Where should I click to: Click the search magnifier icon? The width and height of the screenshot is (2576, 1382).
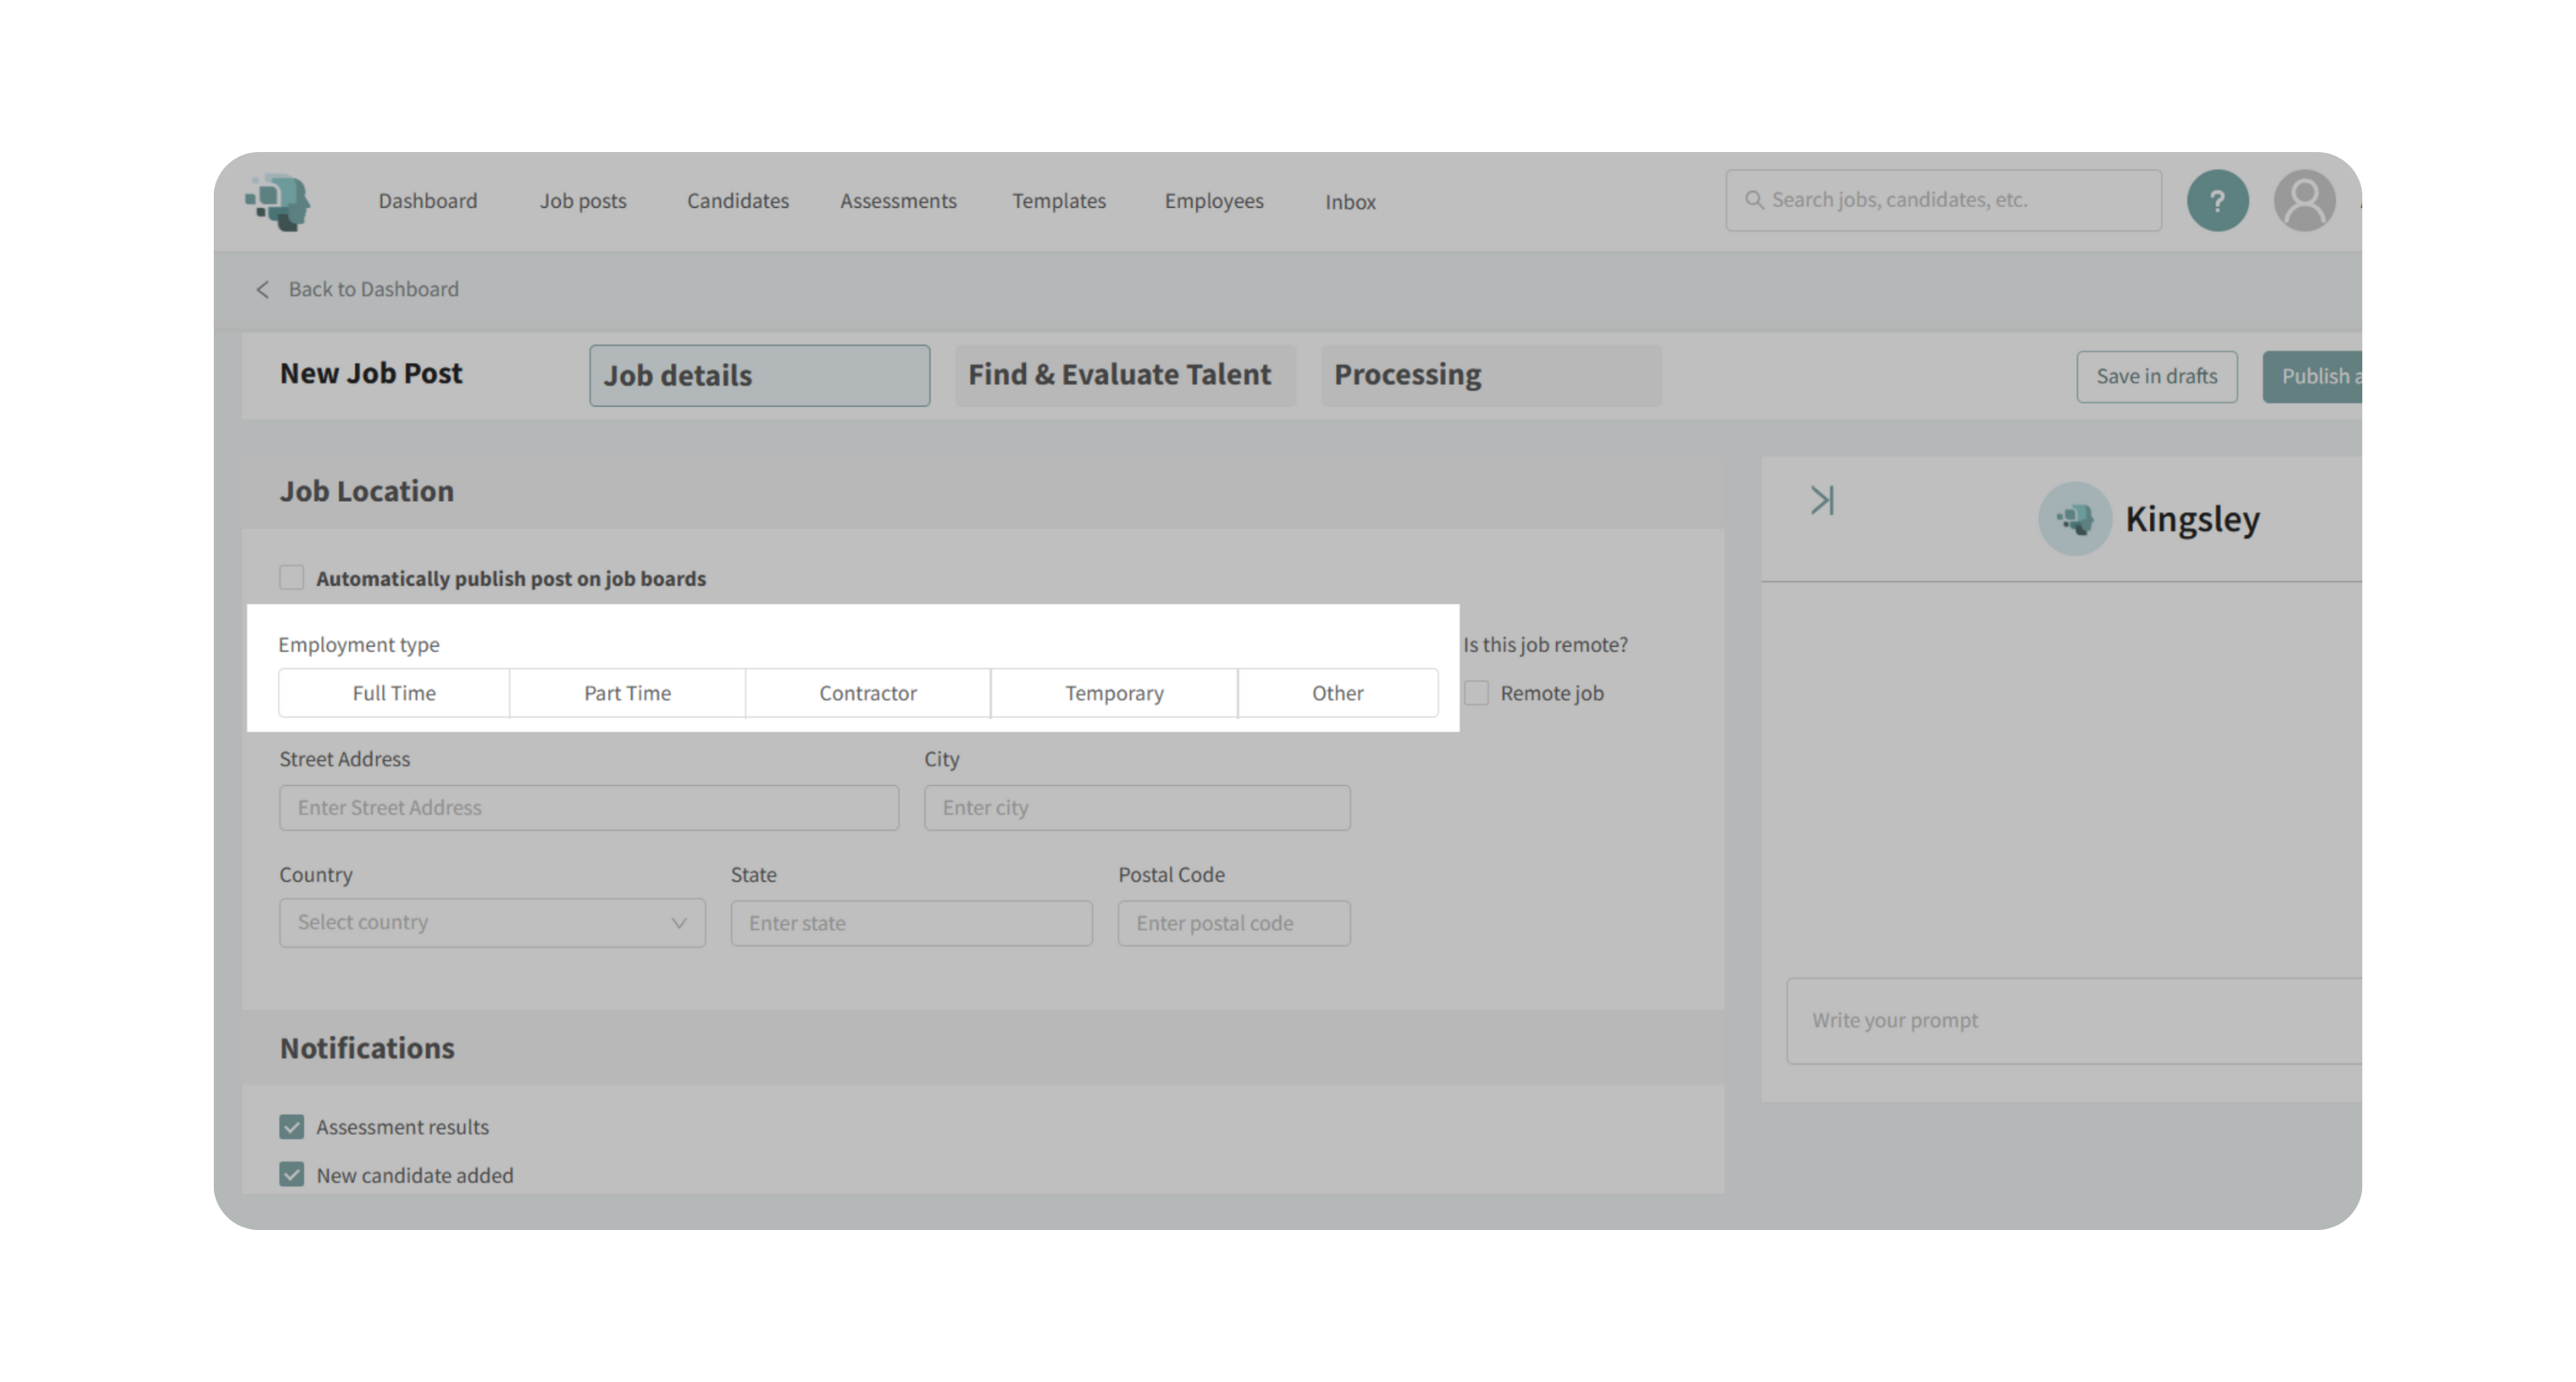pos(1754,200)
